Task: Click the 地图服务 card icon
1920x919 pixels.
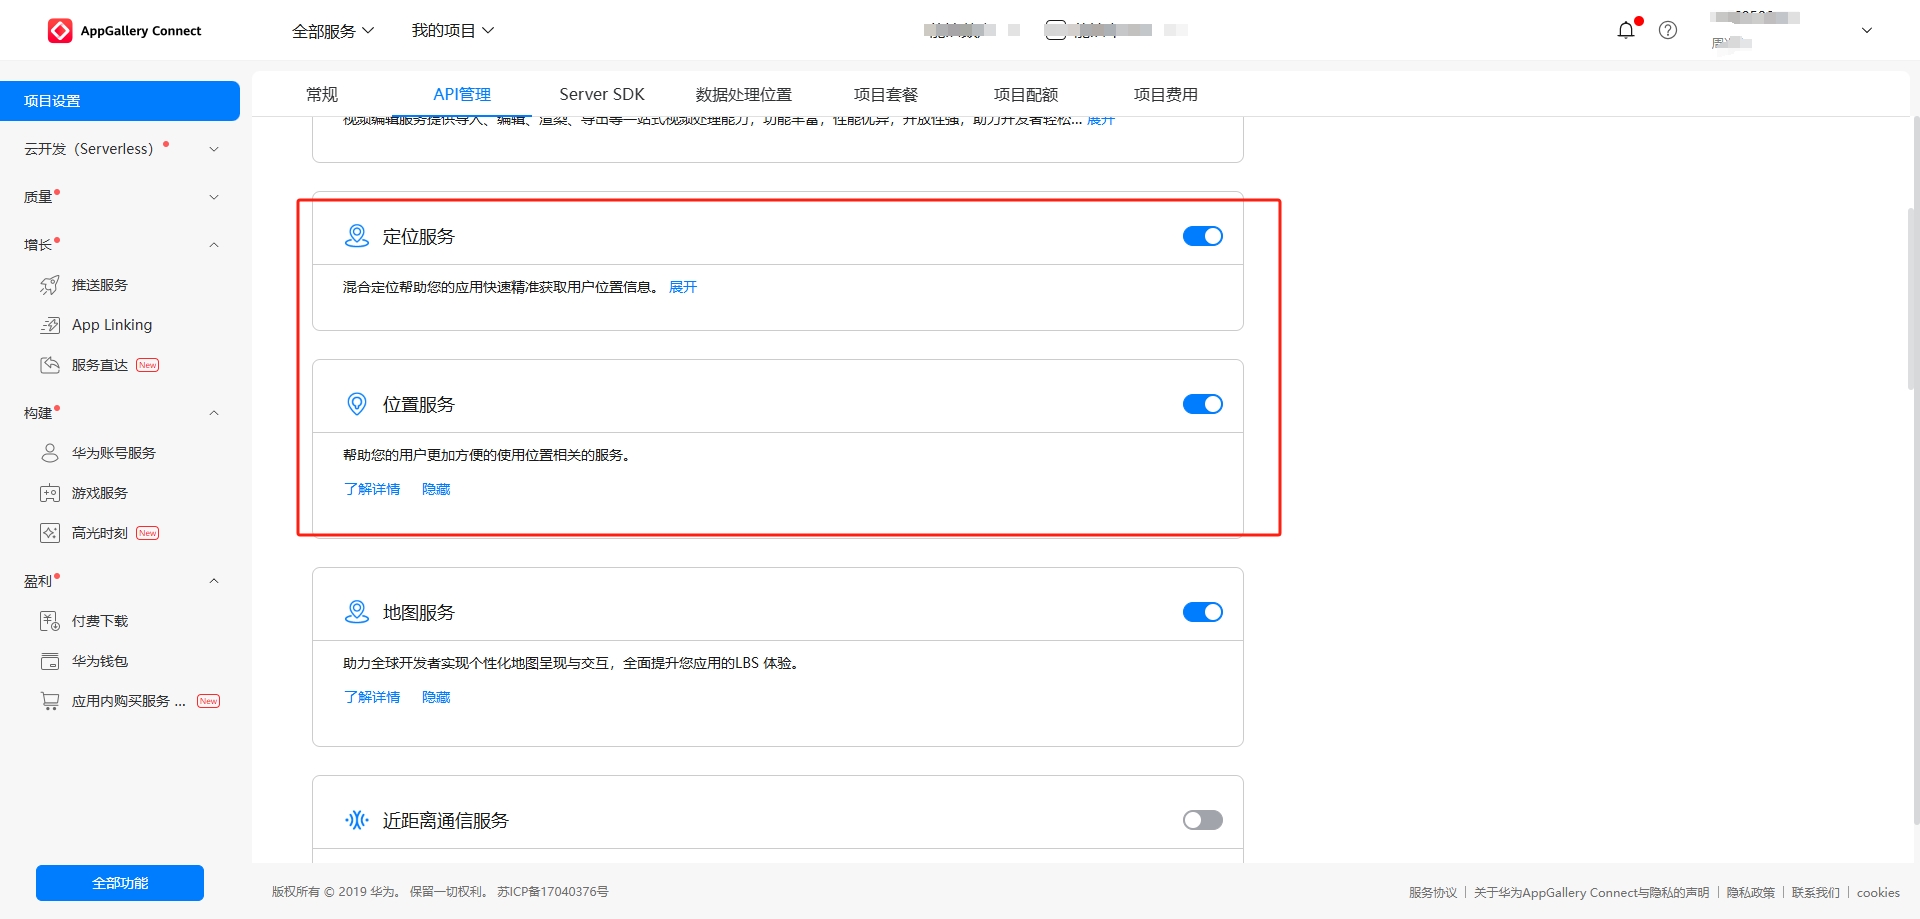Action: [357, 612]
